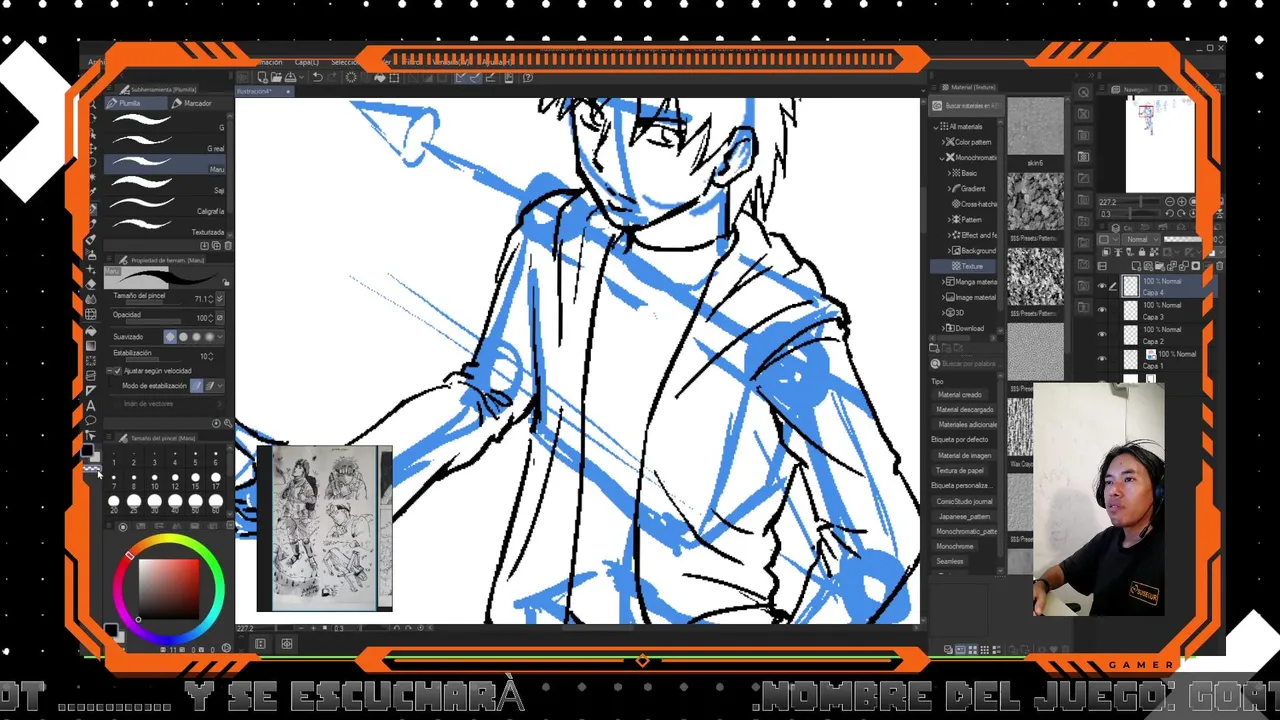Click the lock layer icon
The image size is (1280, 720).
pos(1142,251)
